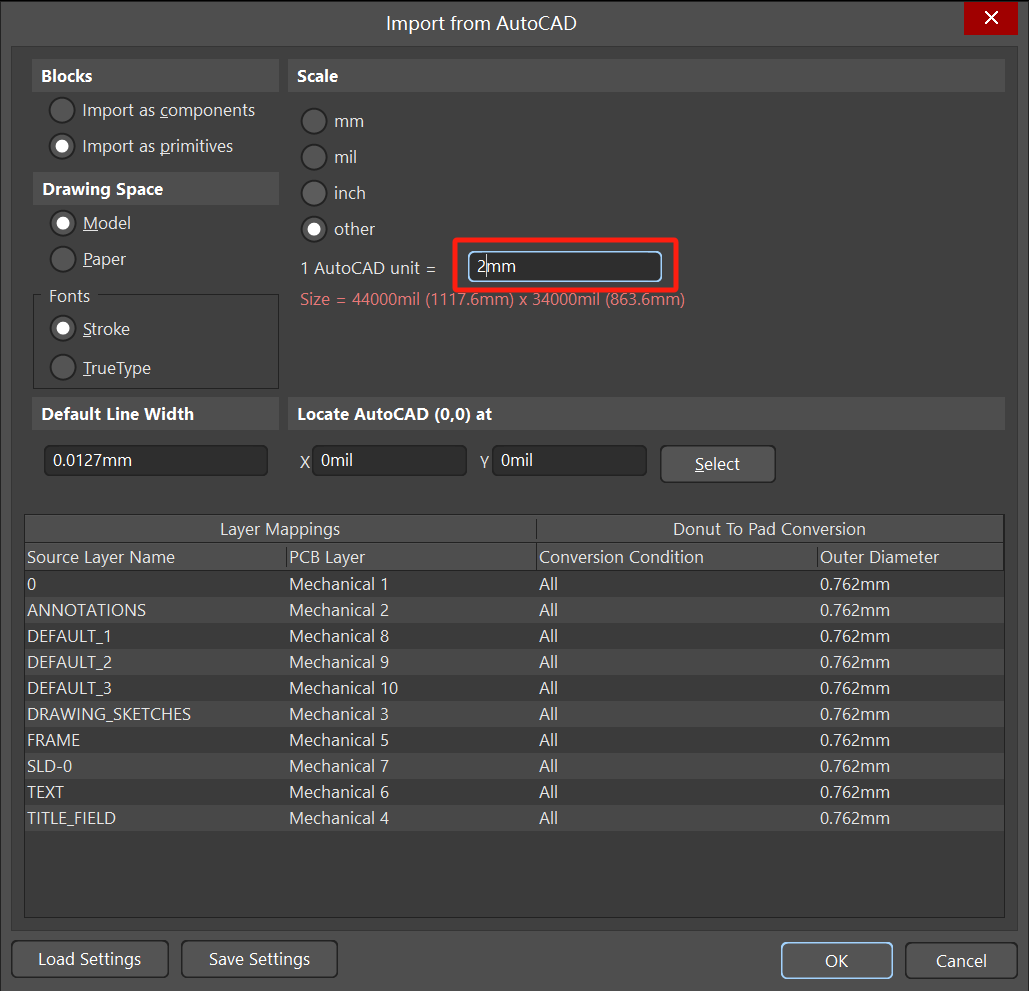Screen dimensions: 1029x991
Task: Click the Save Settings button
Action: click(x=259, y=959)
